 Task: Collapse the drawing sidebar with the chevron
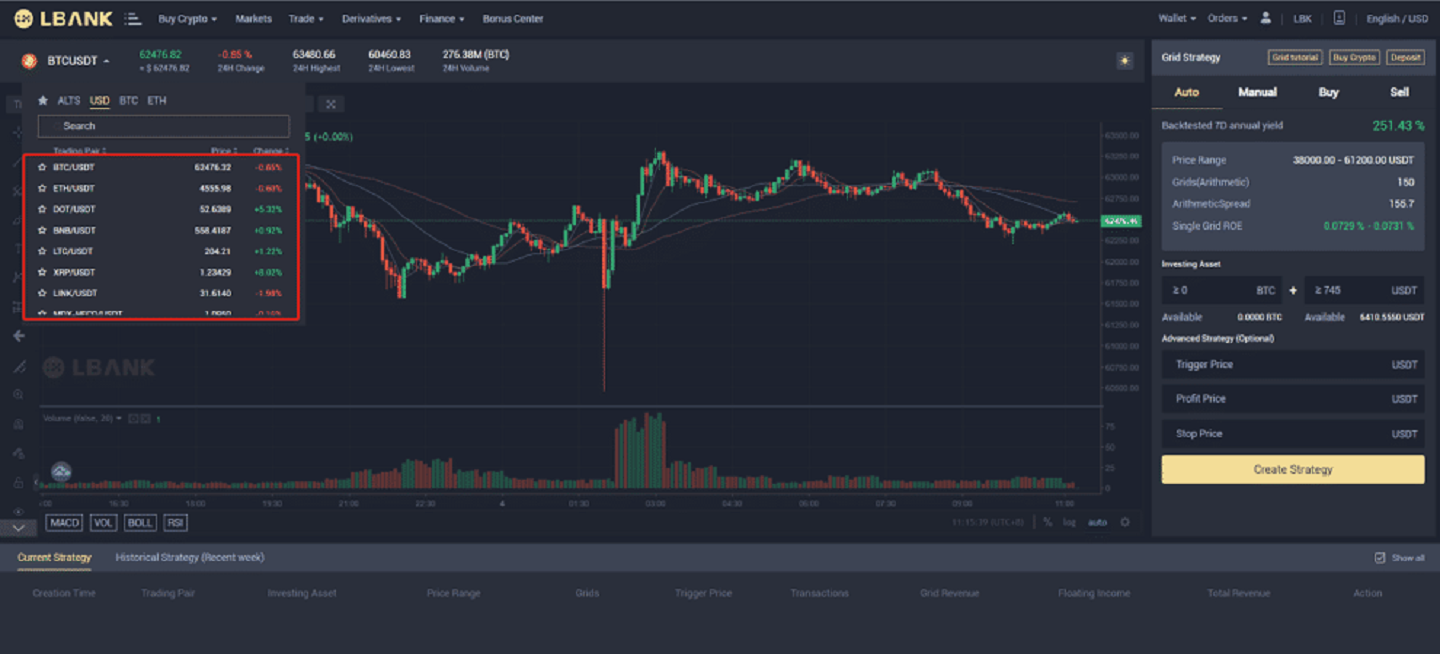click(17, 526)
